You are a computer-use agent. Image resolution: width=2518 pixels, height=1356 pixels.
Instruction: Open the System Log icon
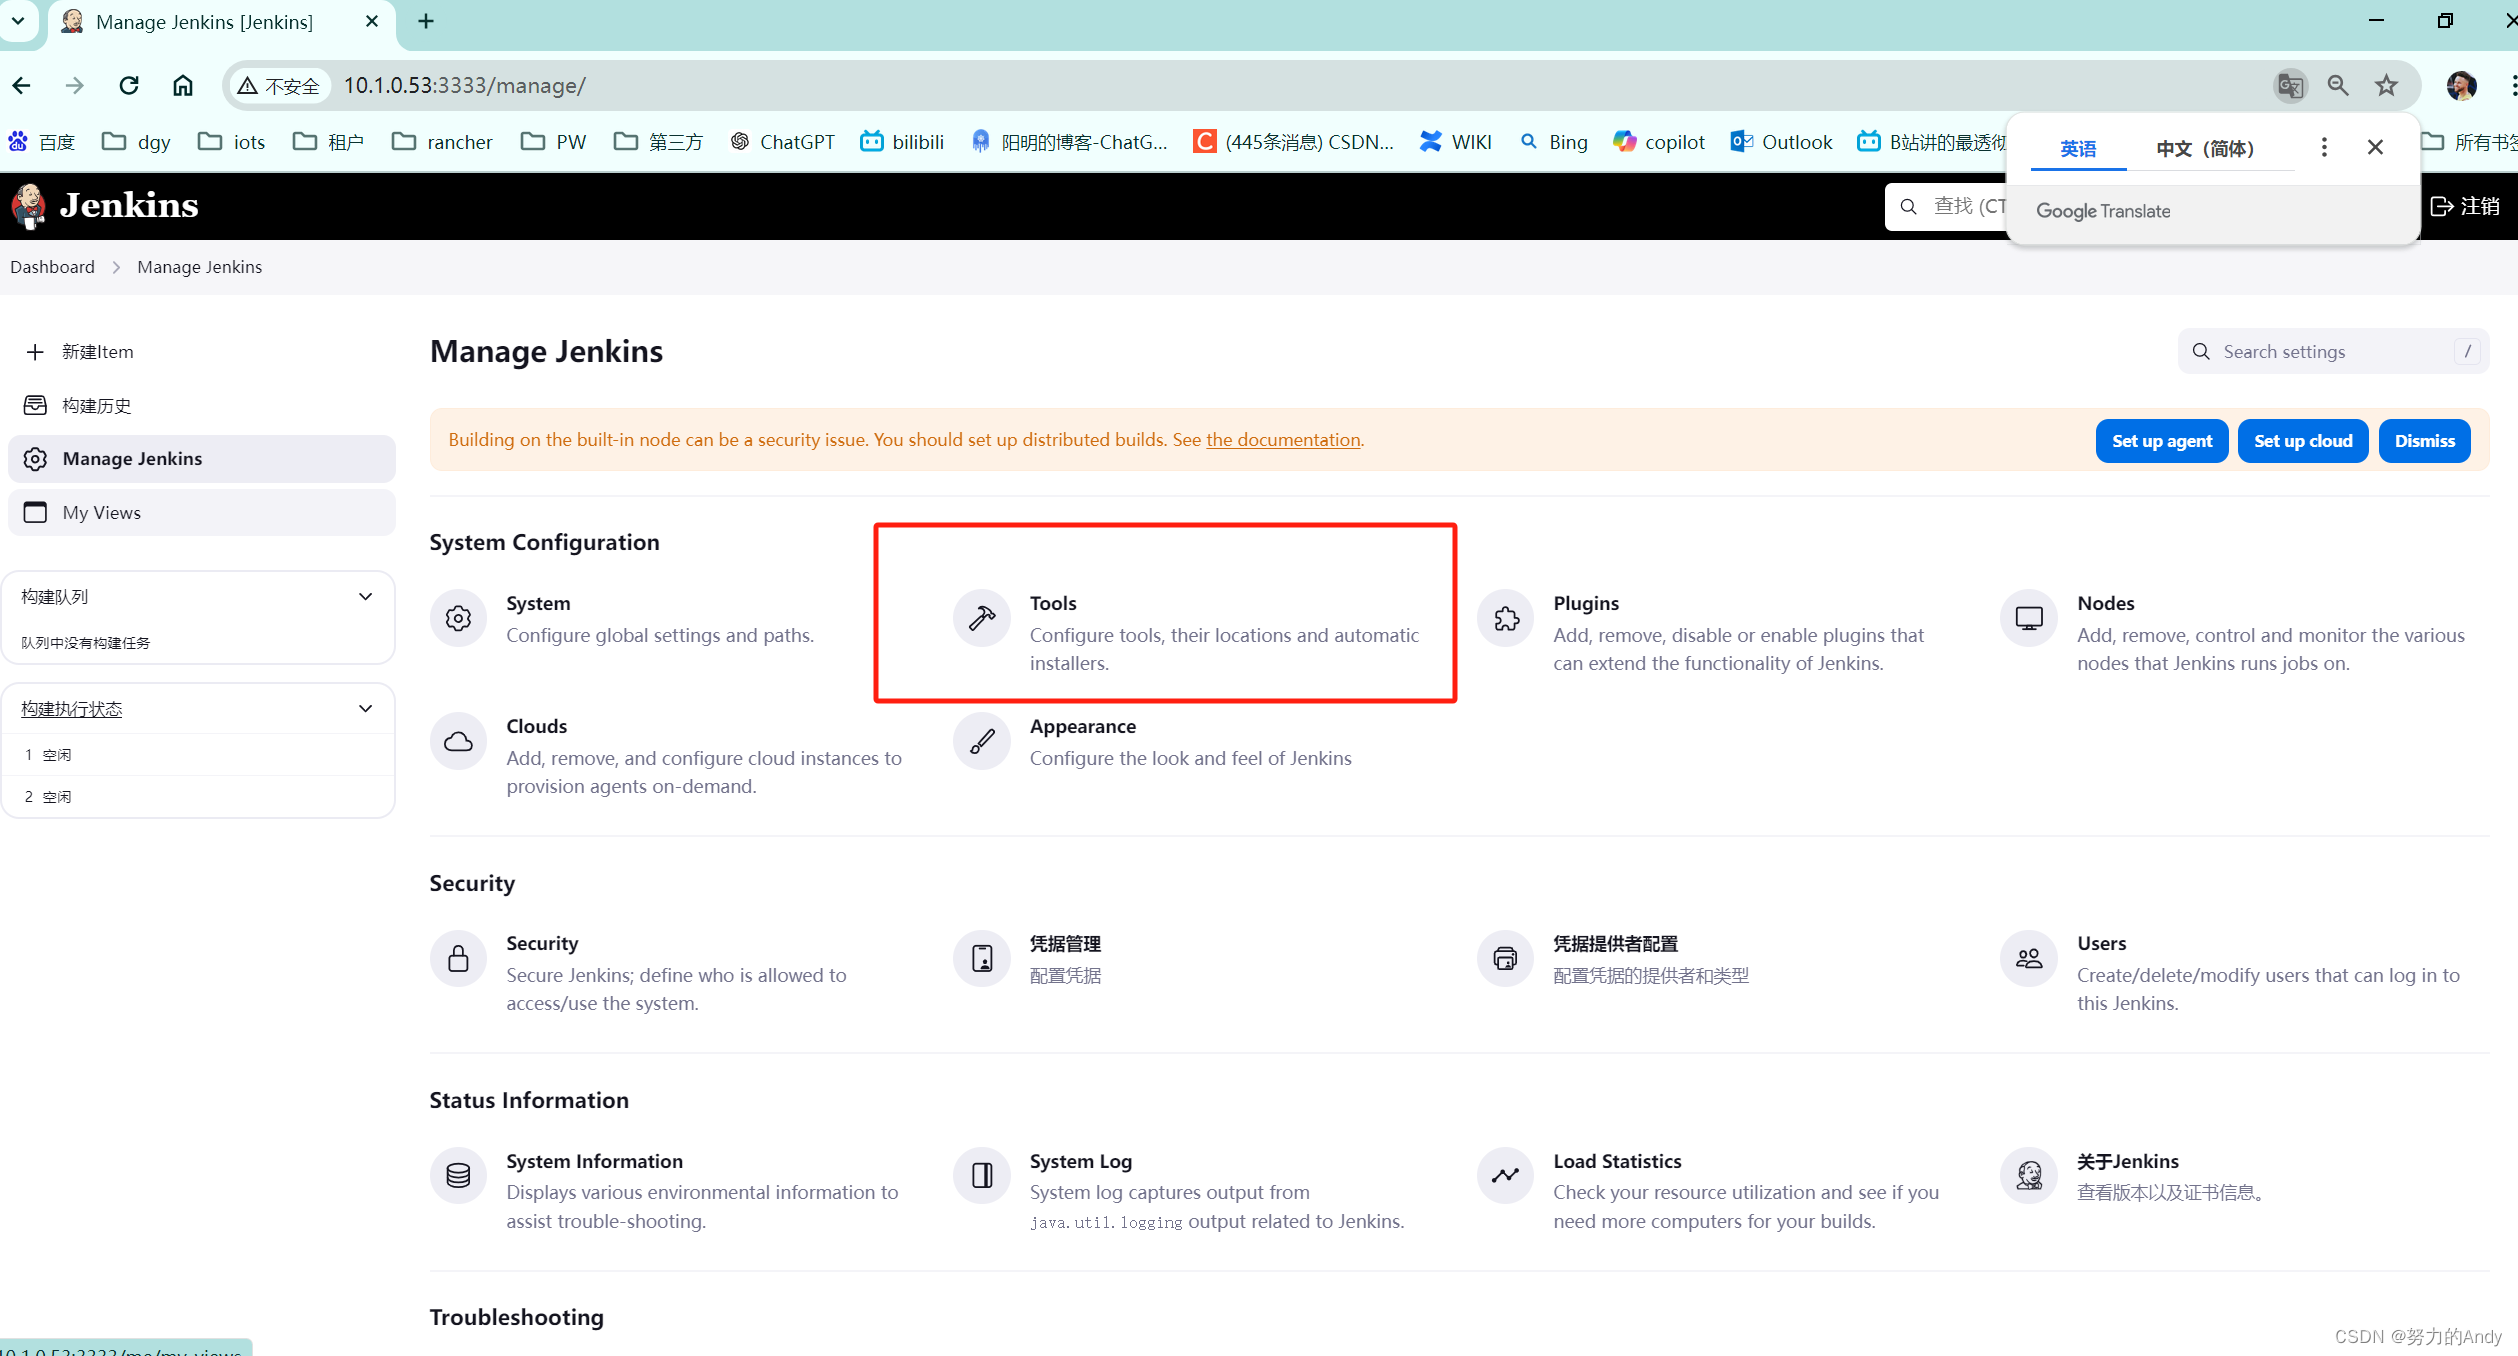click(x=982, y=1175)
